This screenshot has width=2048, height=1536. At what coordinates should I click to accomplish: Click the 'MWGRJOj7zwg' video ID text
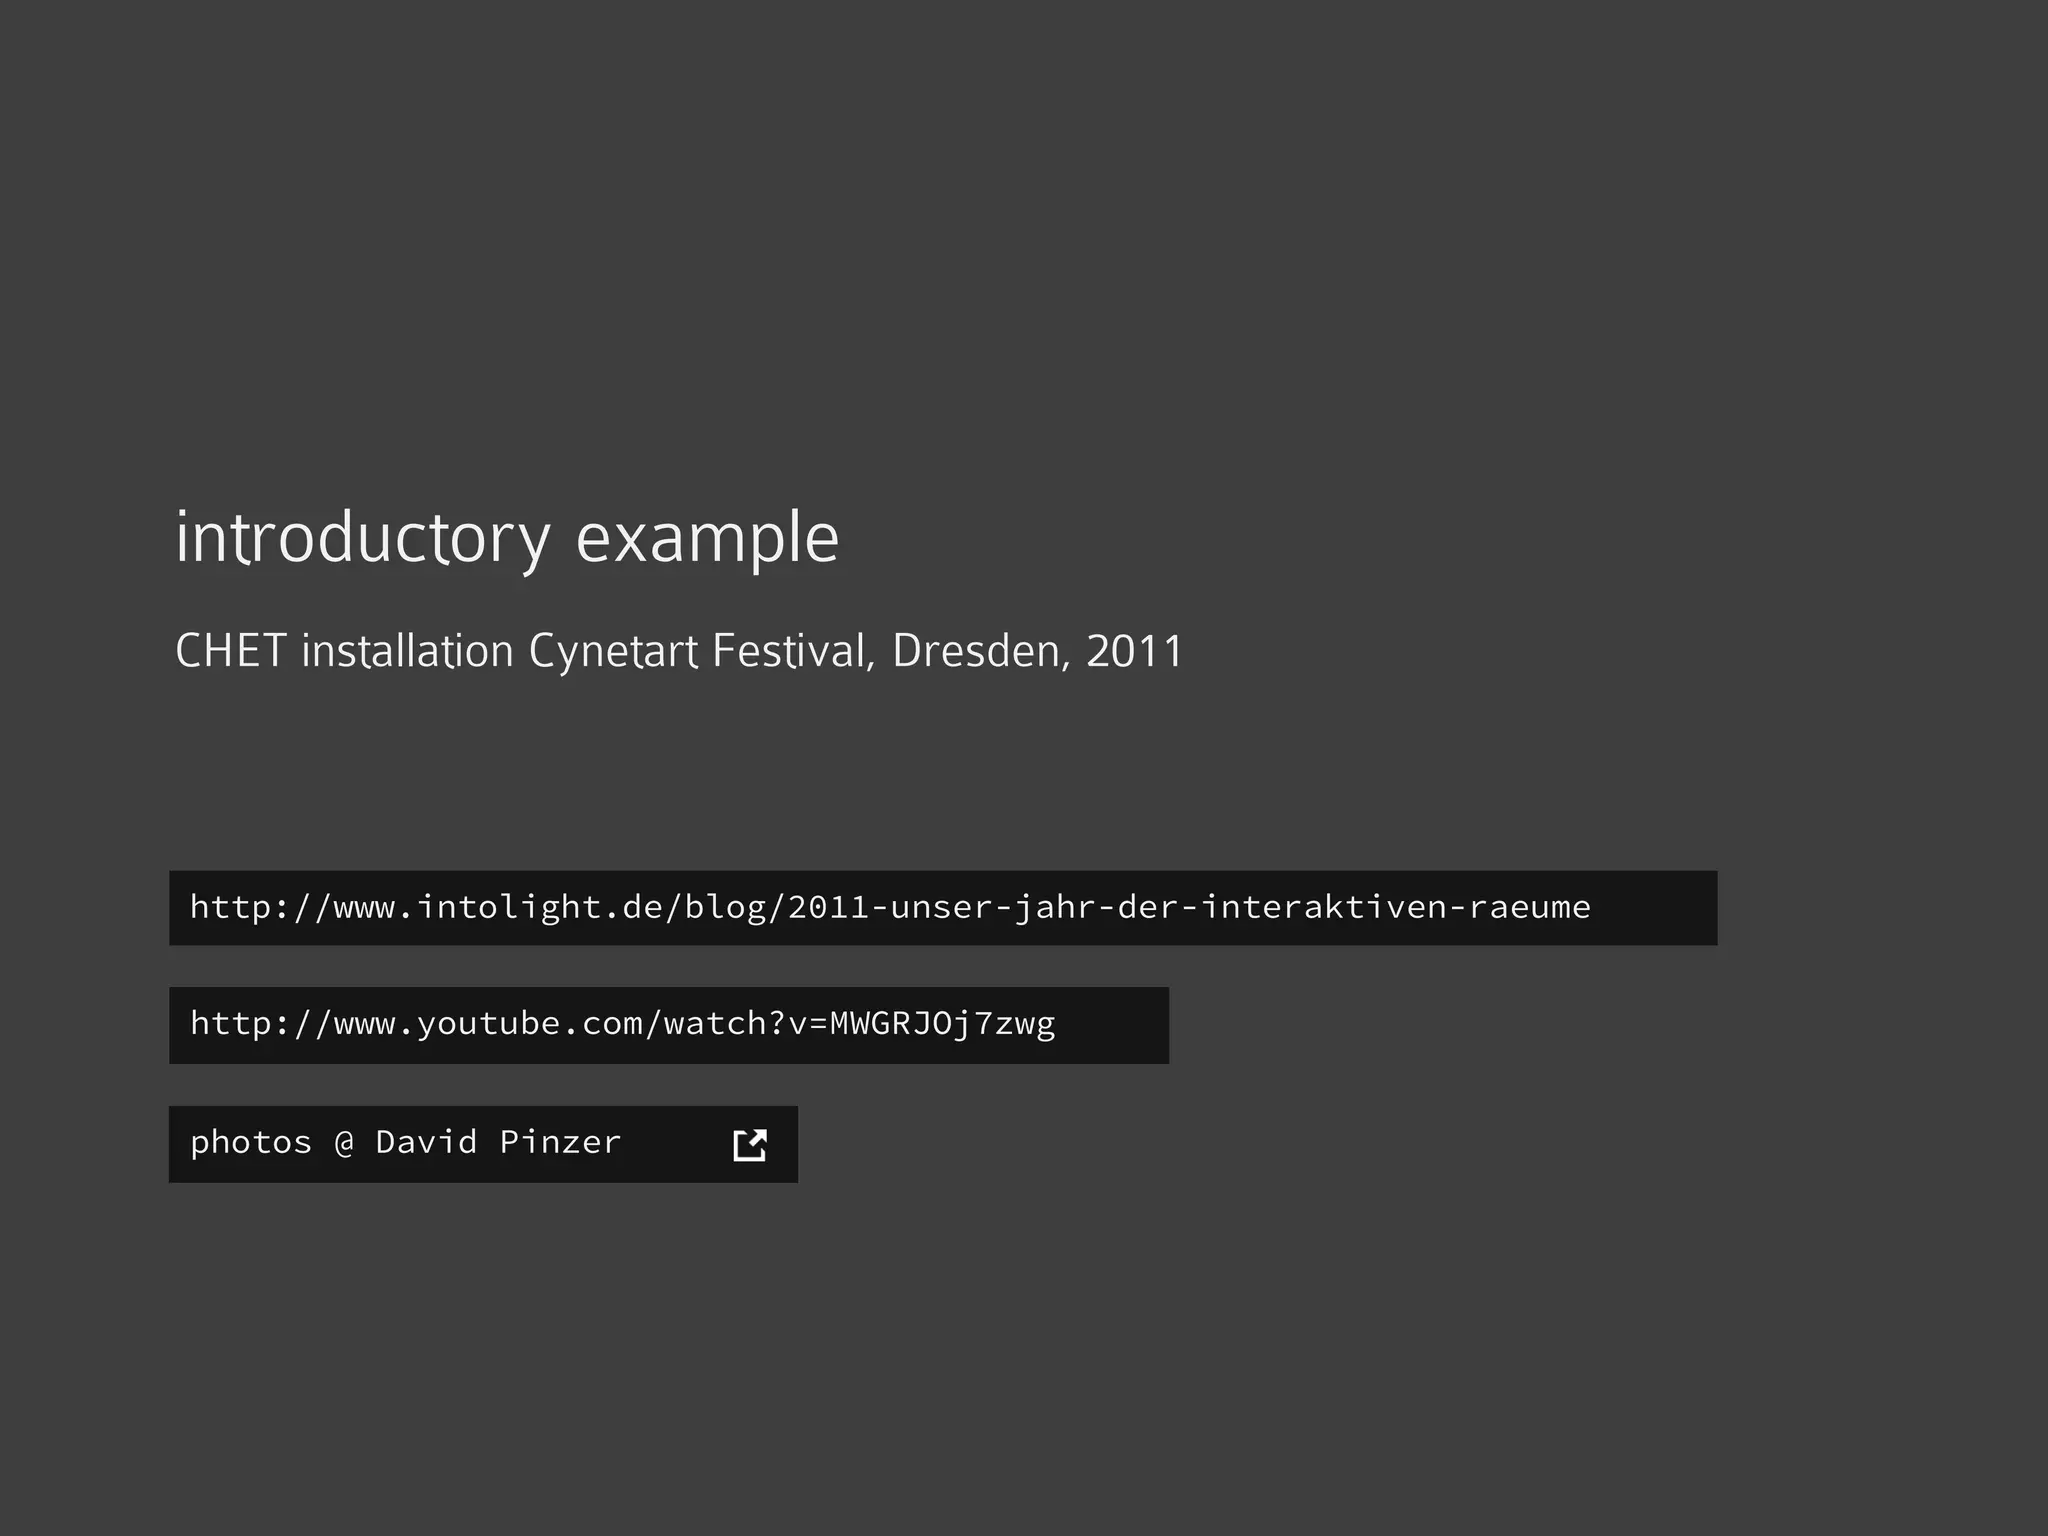click(942, 1024)
